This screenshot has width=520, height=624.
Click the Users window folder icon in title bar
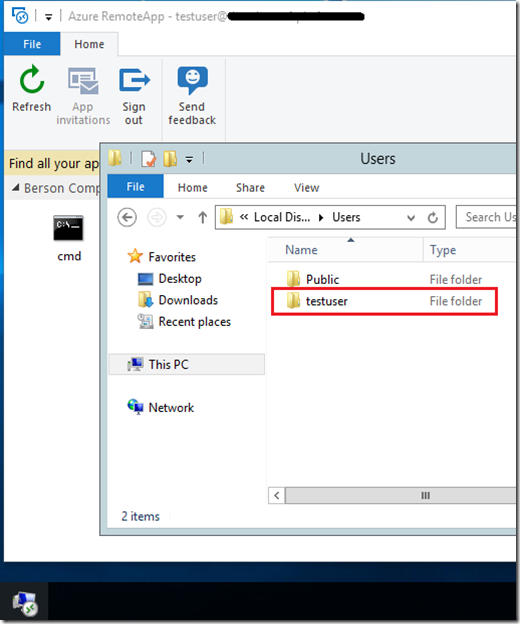click(115, 158)
